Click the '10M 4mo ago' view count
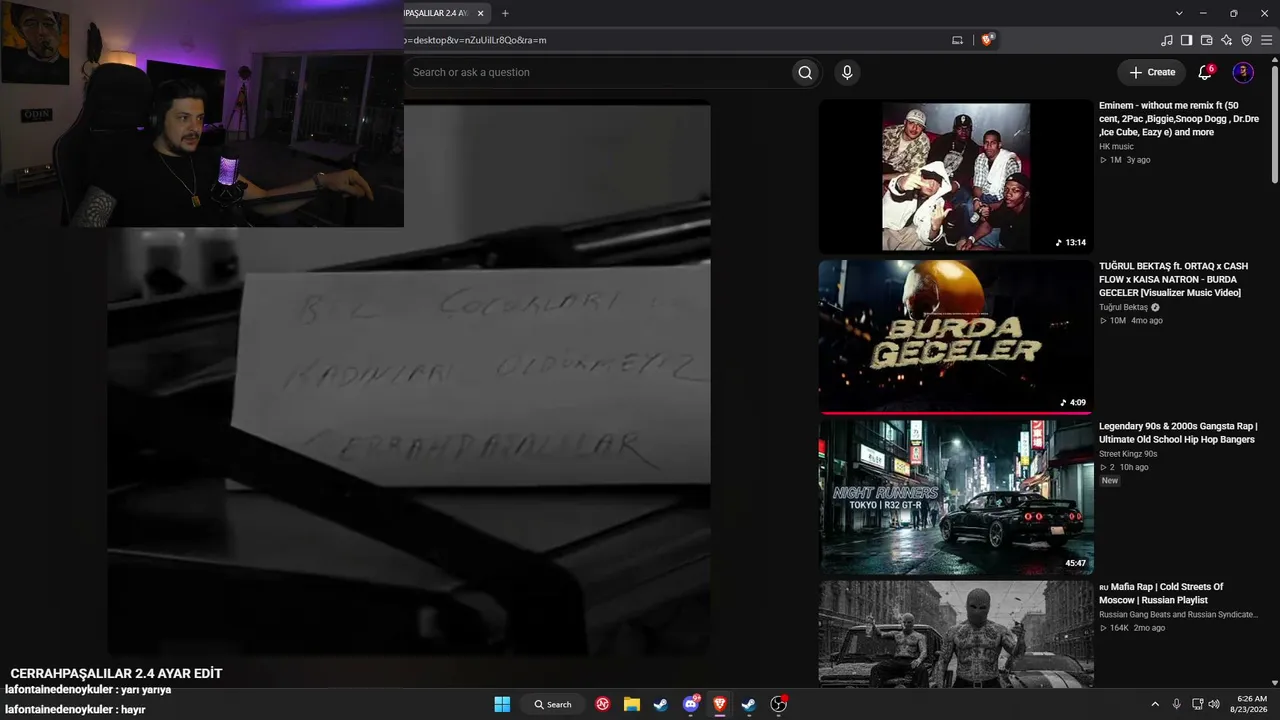The width and height of the screenshot is (1280, 720). 1131,320
